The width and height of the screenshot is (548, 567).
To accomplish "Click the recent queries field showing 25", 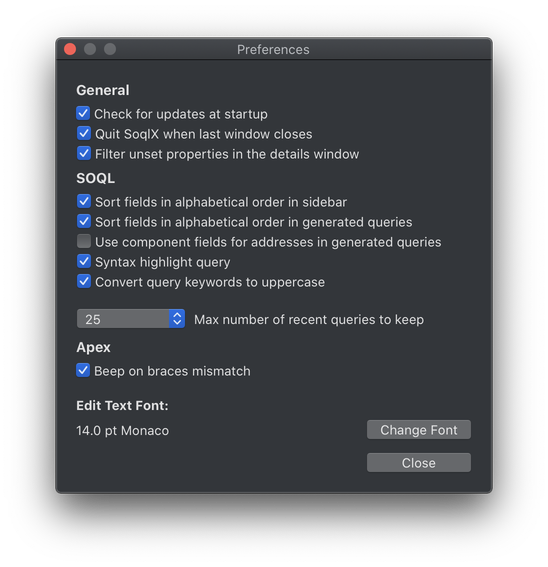I will point(123,319).
